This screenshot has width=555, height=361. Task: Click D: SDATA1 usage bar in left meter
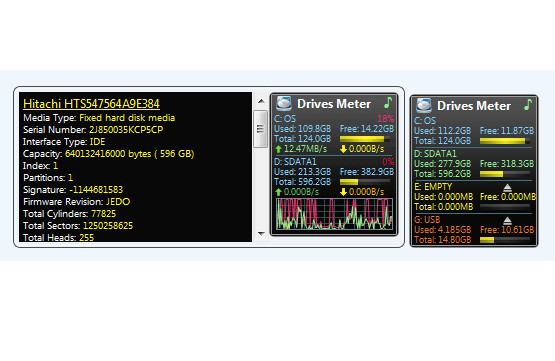pyautogui.click(x=365, y=182)
